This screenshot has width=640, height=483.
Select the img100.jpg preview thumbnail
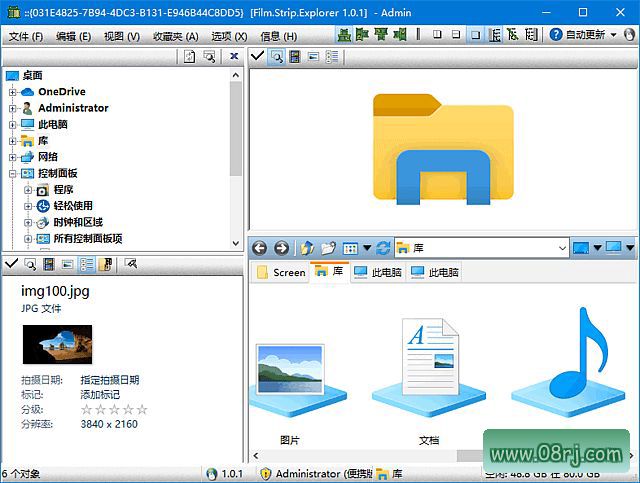[x=57, y=344]
